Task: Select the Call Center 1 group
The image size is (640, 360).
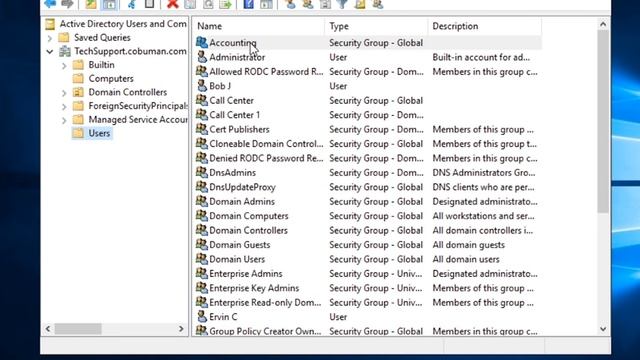Action: pyautogui.click(x=235, y=115)
